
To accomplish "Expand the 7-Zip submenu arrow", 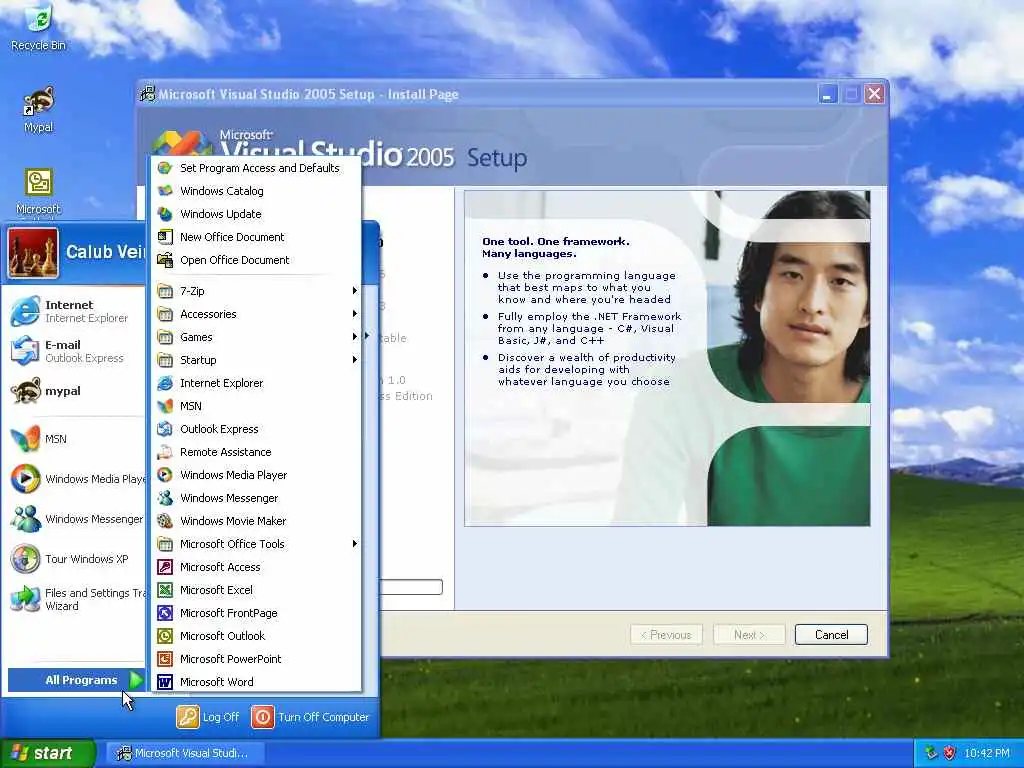I will coord(355,291).
